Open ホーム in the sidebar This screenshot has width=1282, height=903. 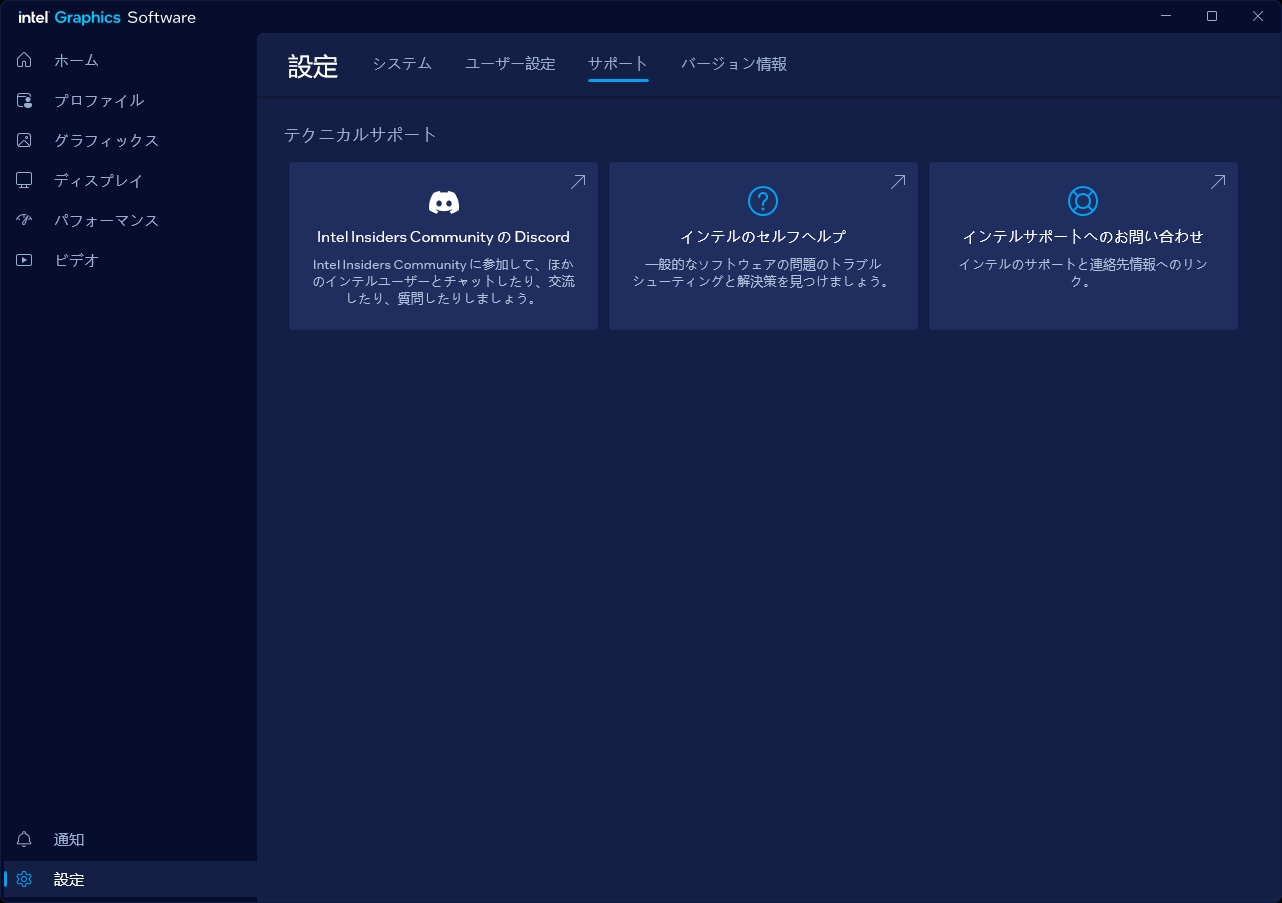pyautogui.click(x=129, y=60)
